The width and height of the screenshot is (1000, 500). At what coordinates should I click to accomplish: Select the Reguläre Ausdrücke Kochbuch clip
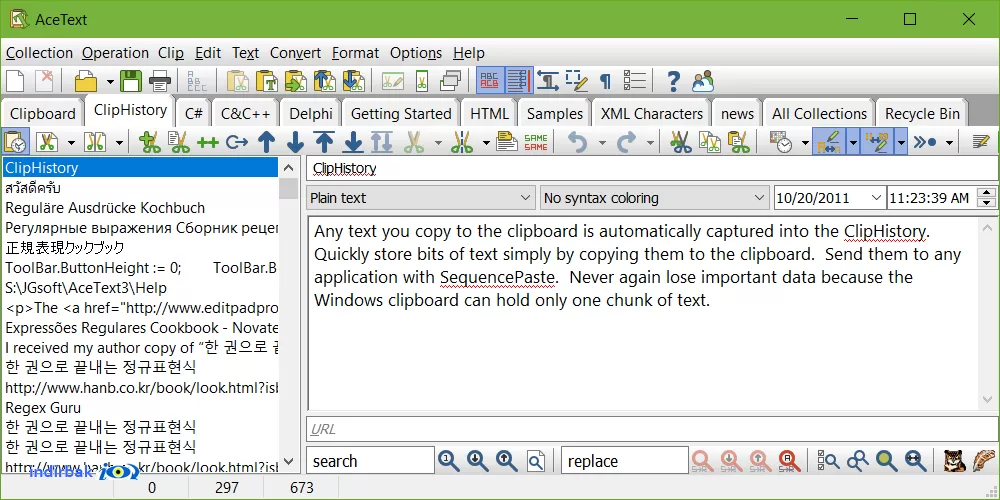(141, 208)
